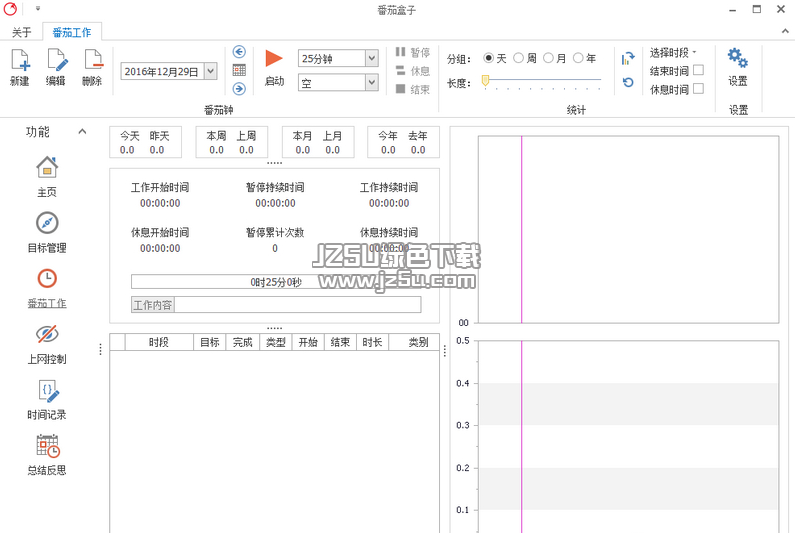Switch to the 关于 tab
The width and height of the screenshot is (795, 533).
(x=22, y=32)
